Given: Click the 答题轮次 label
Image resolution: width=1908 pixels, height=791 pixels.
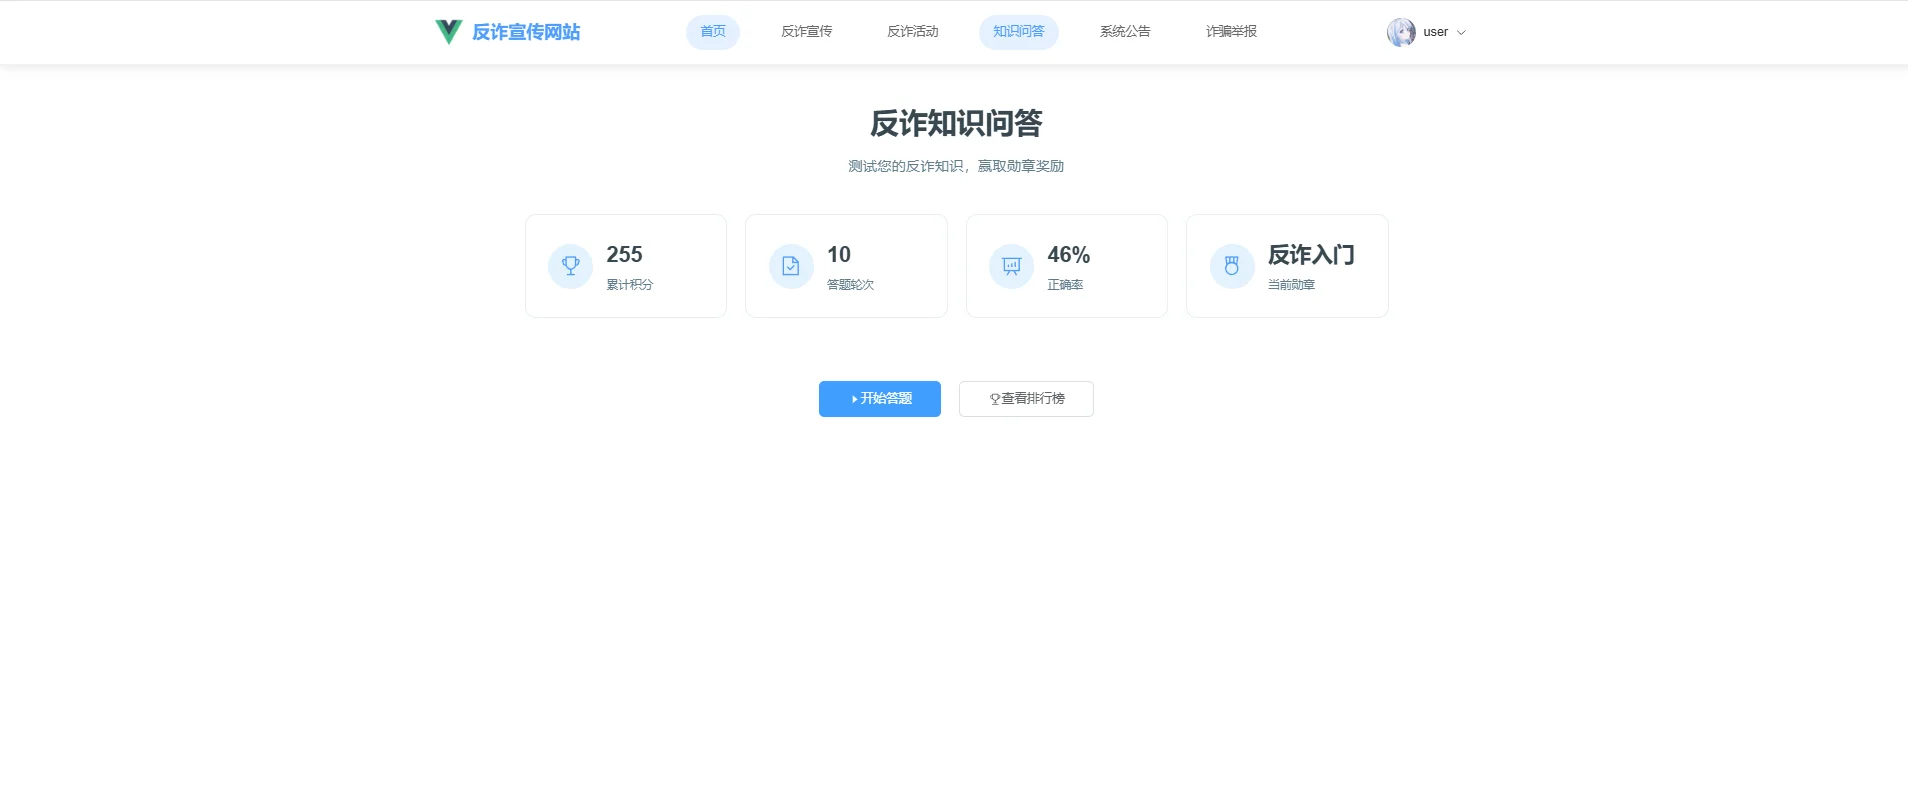Looking at the screenshot, I should 850,285.
